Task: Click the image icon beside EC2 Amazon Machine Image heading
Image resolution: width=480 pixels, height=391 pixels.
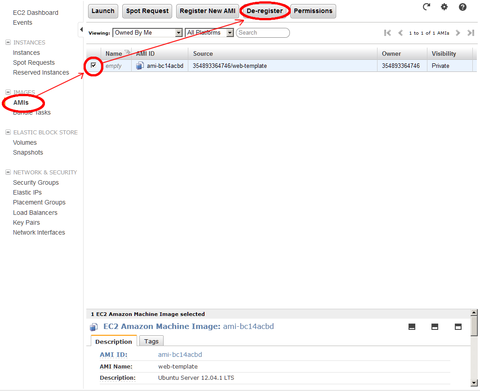Action: 94,327
